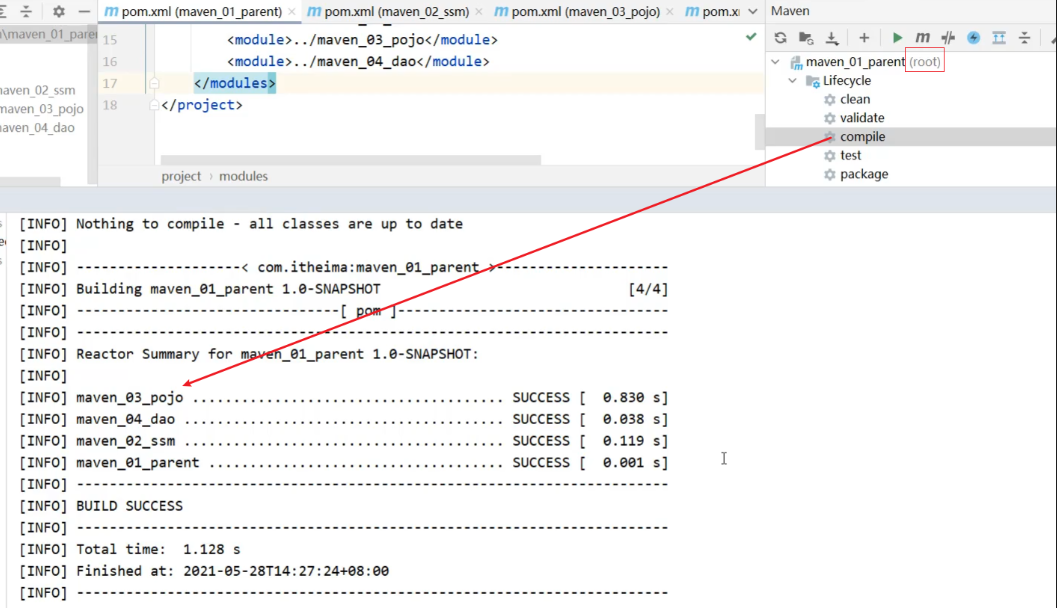Toggle Skip Tests mode lightning icon
The image size is (1057, 608).
[x=973, y=38]
